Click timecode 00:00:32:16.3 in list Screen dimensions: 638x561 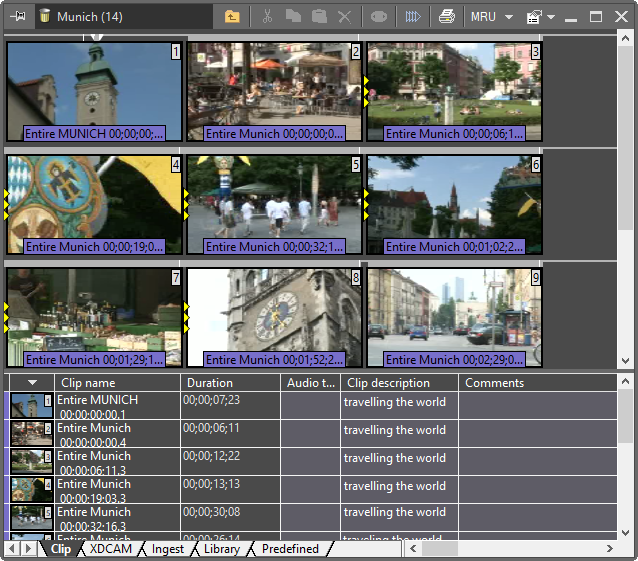pos(93,526)
